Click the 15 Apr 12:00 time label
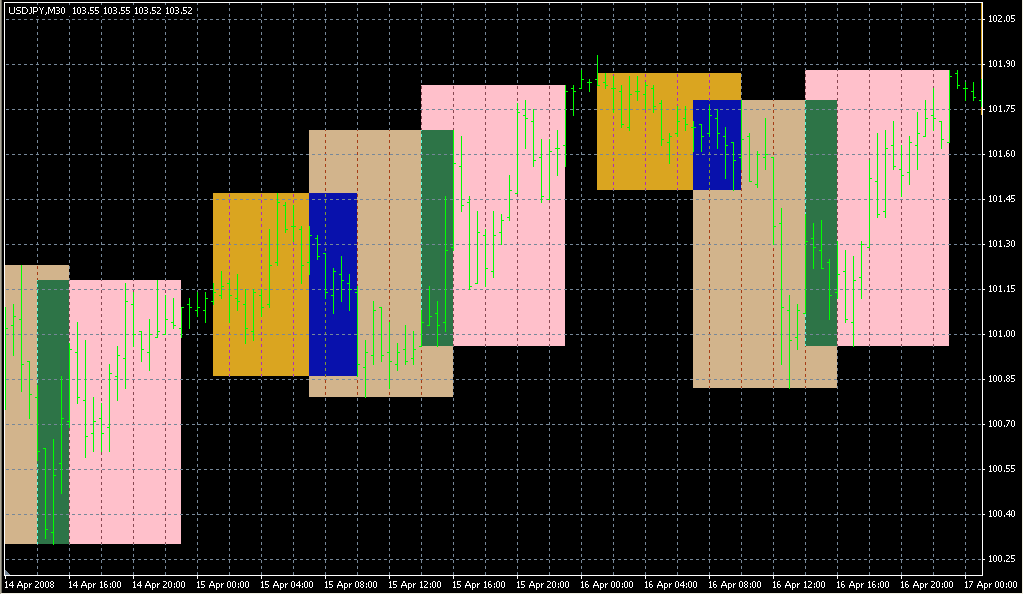The width and height of the screenshot is (1024, 594). click(415, 585)
